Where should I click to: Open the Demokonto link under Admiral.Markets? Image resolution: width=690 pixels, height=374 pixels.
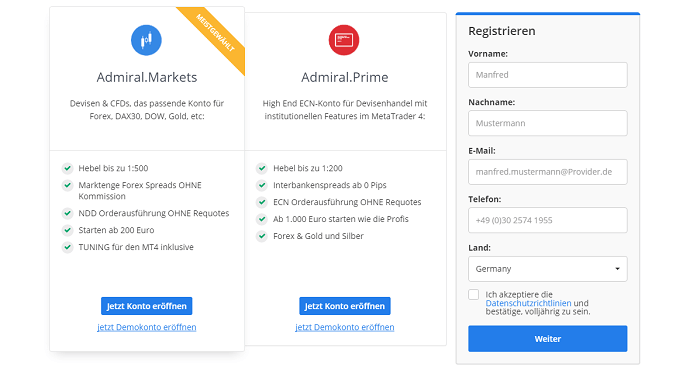coord(147,327)
